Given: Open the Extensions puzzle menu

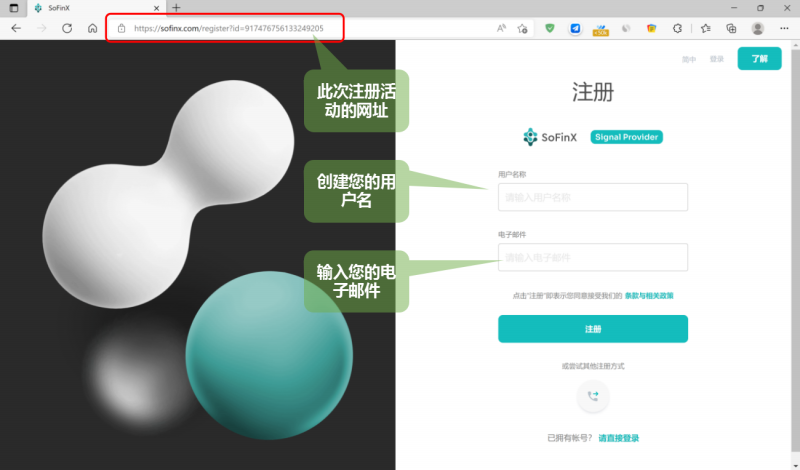Looking at the screenshot, I should click(677, 29).
